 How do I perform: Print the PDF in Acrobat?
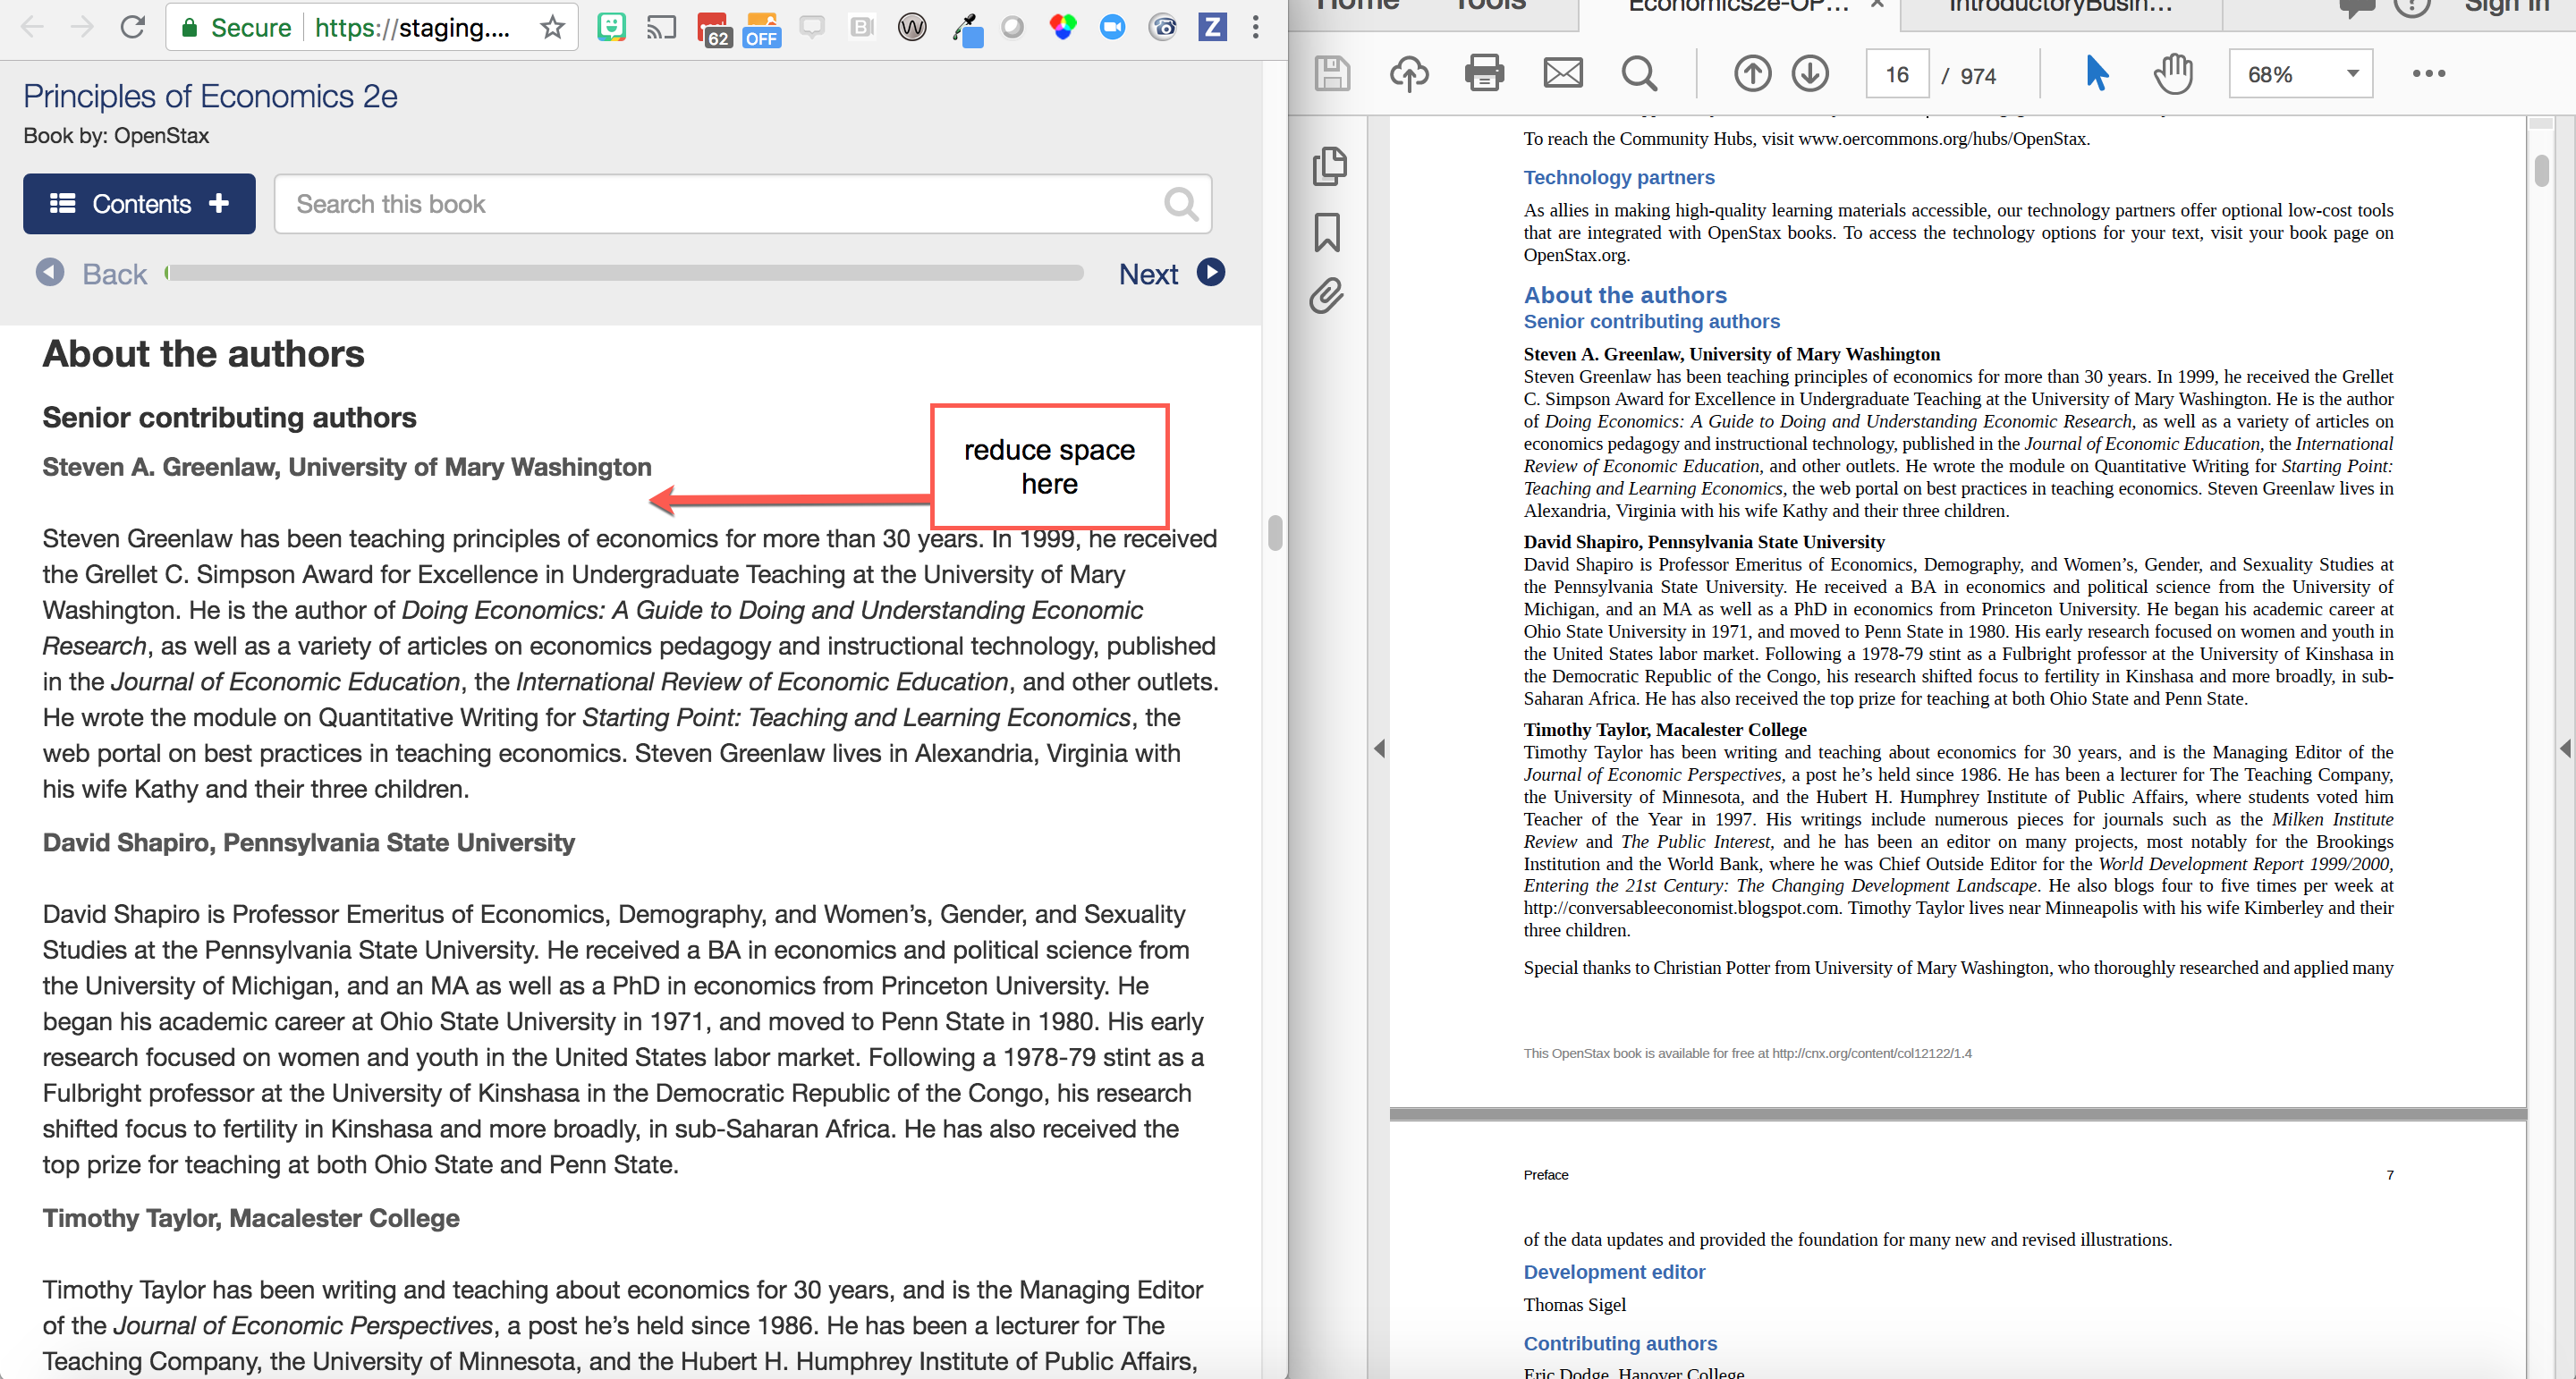click(x=1484, y=73)
